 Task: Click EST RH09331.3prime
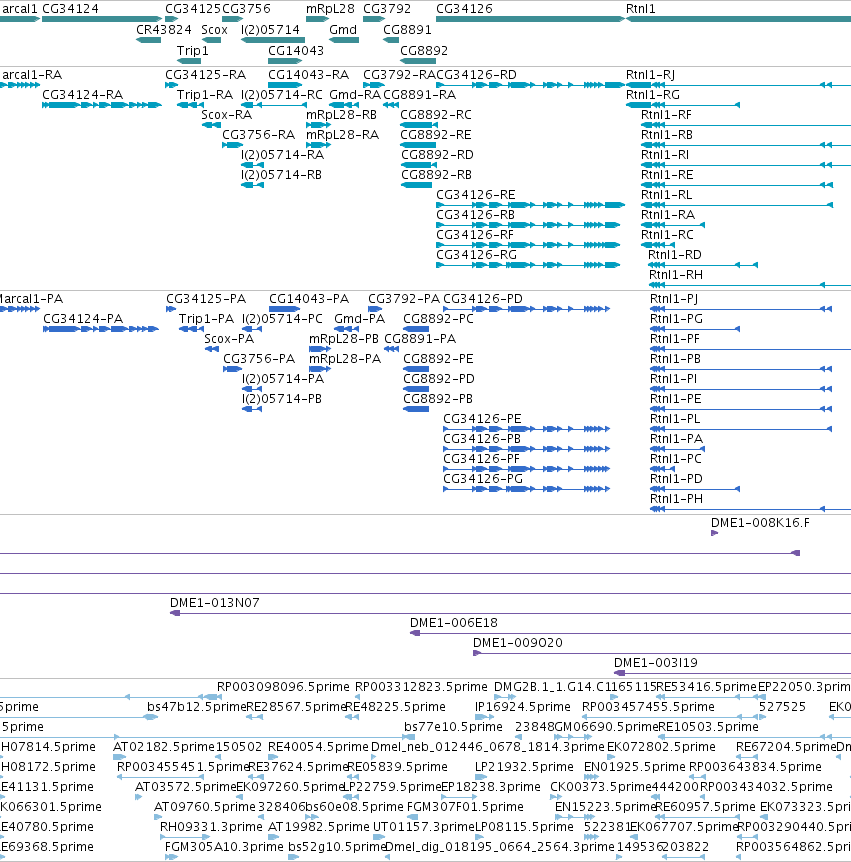(x=211, y=827)
